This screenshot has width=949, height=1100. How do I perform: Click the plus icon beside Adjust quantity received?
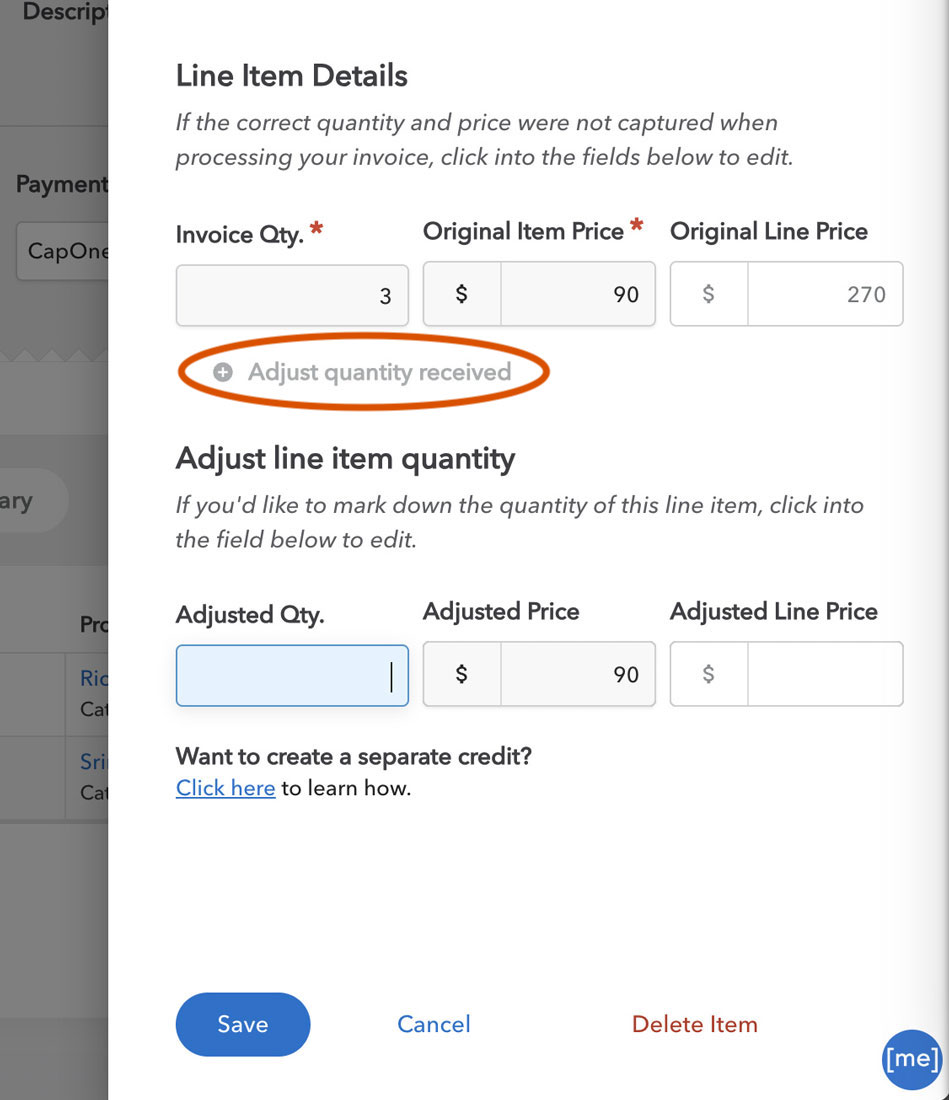(x=223, y=372)
